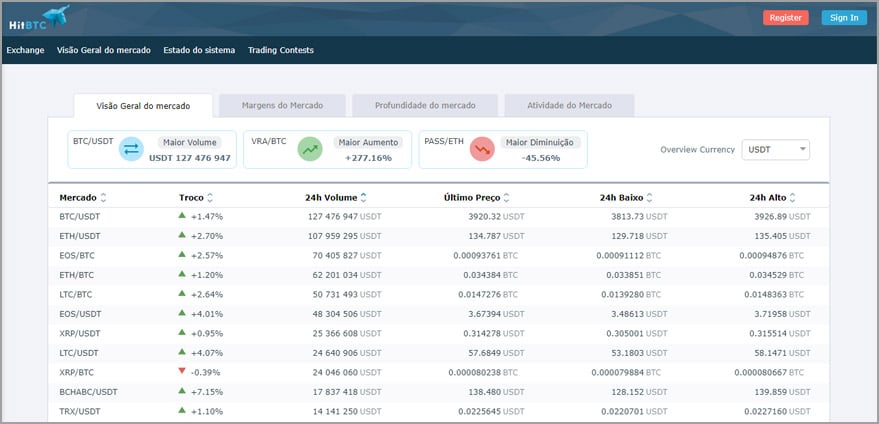The image size is (879, 424).
Task: Sort table by 24h Alto column
Action: (x=772, y=197)
